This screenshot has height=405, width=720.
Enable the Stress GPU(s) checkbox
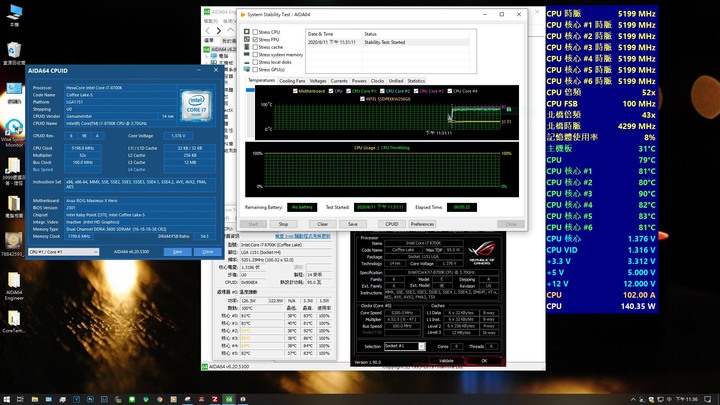[255, 69]
